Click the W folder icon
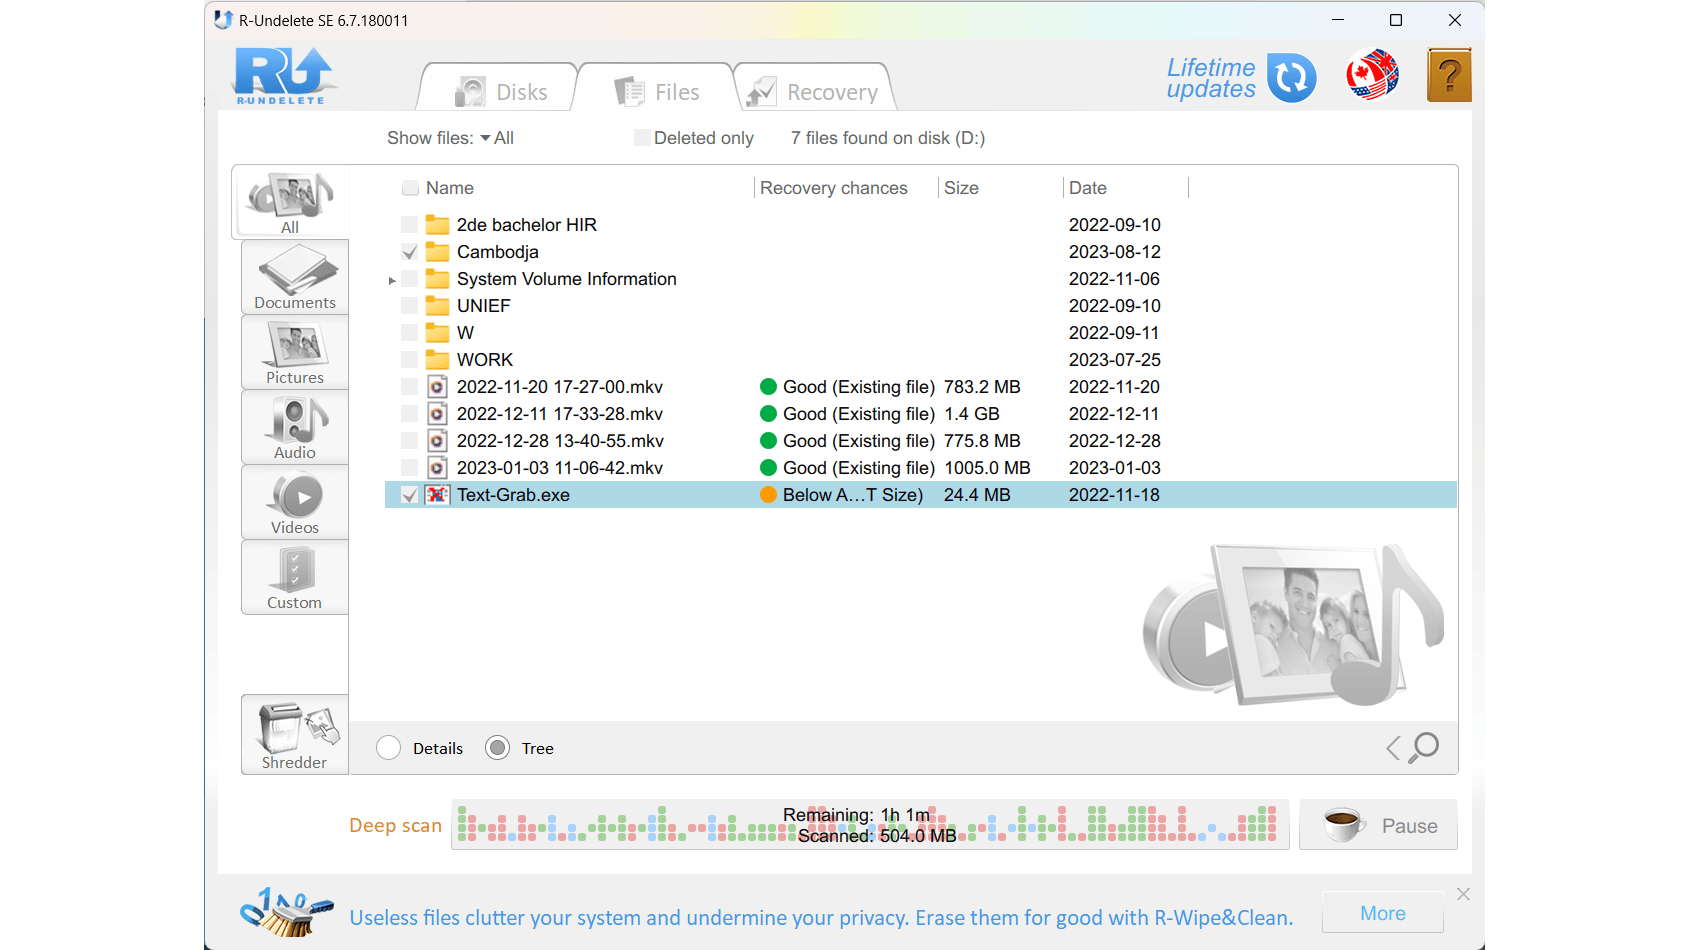 pyautogui.click(x=438, y=333)
